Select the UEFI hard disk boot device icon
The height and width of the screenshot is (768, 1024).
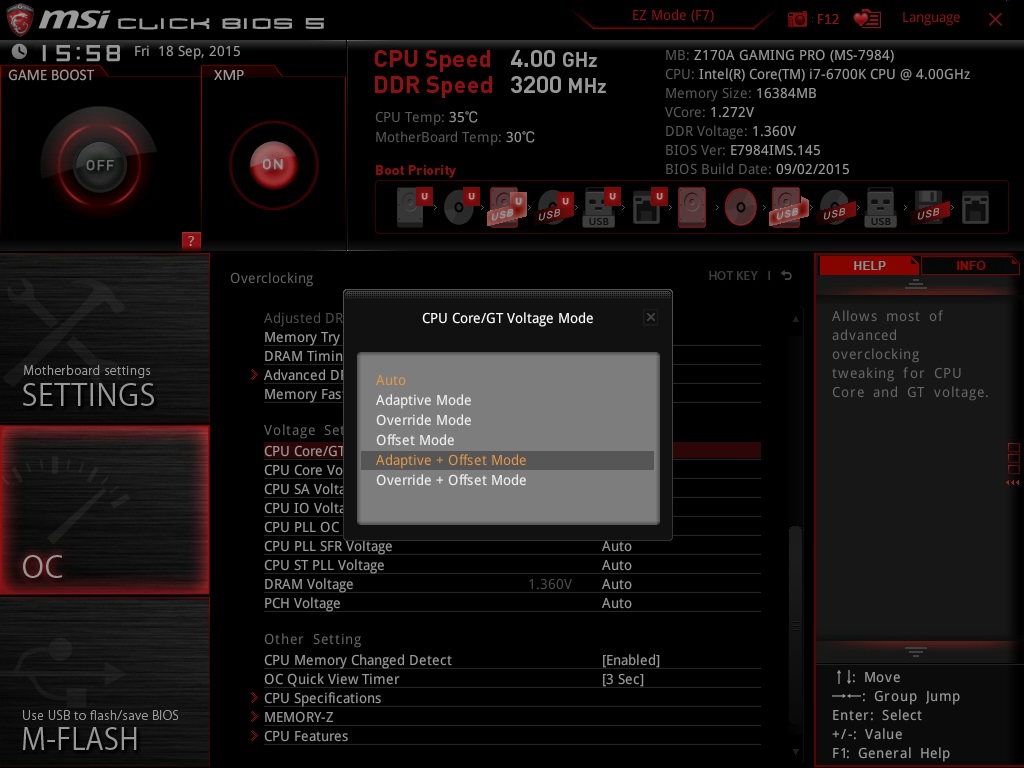[413, 206]
